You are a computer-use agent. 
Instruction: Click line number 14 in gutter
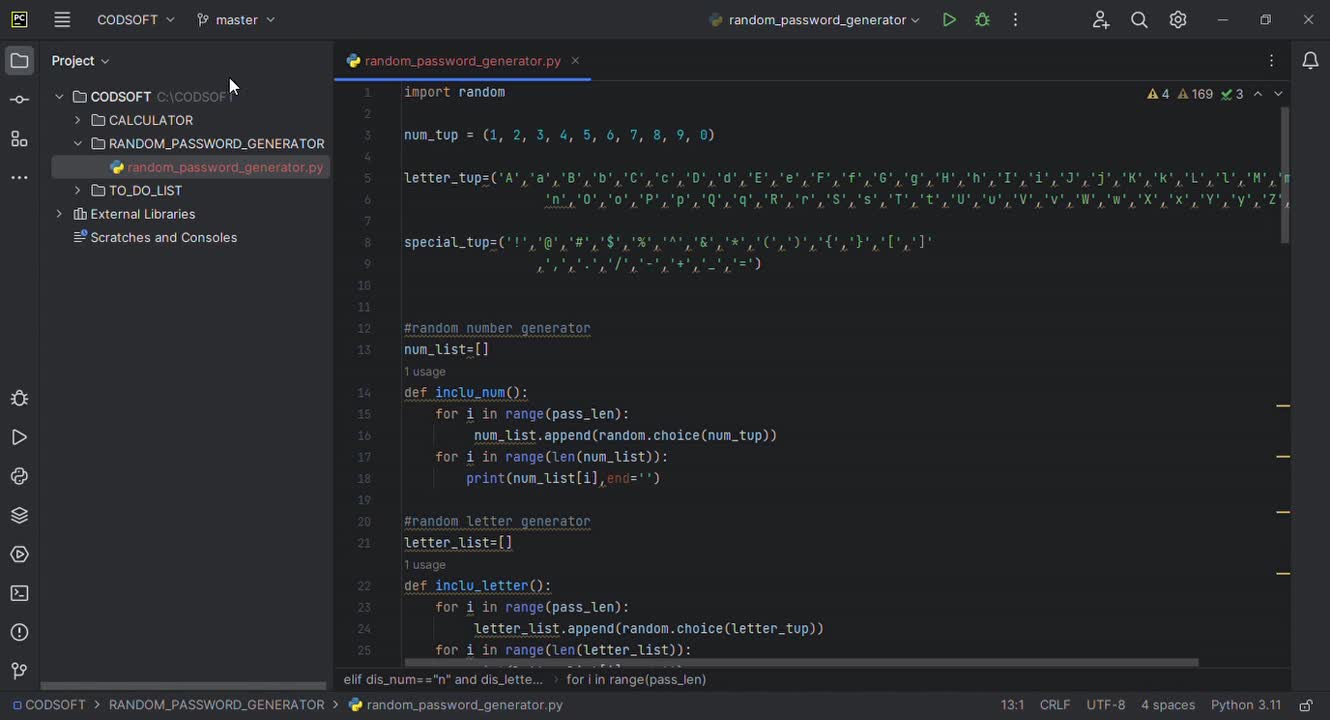point(364,393)
